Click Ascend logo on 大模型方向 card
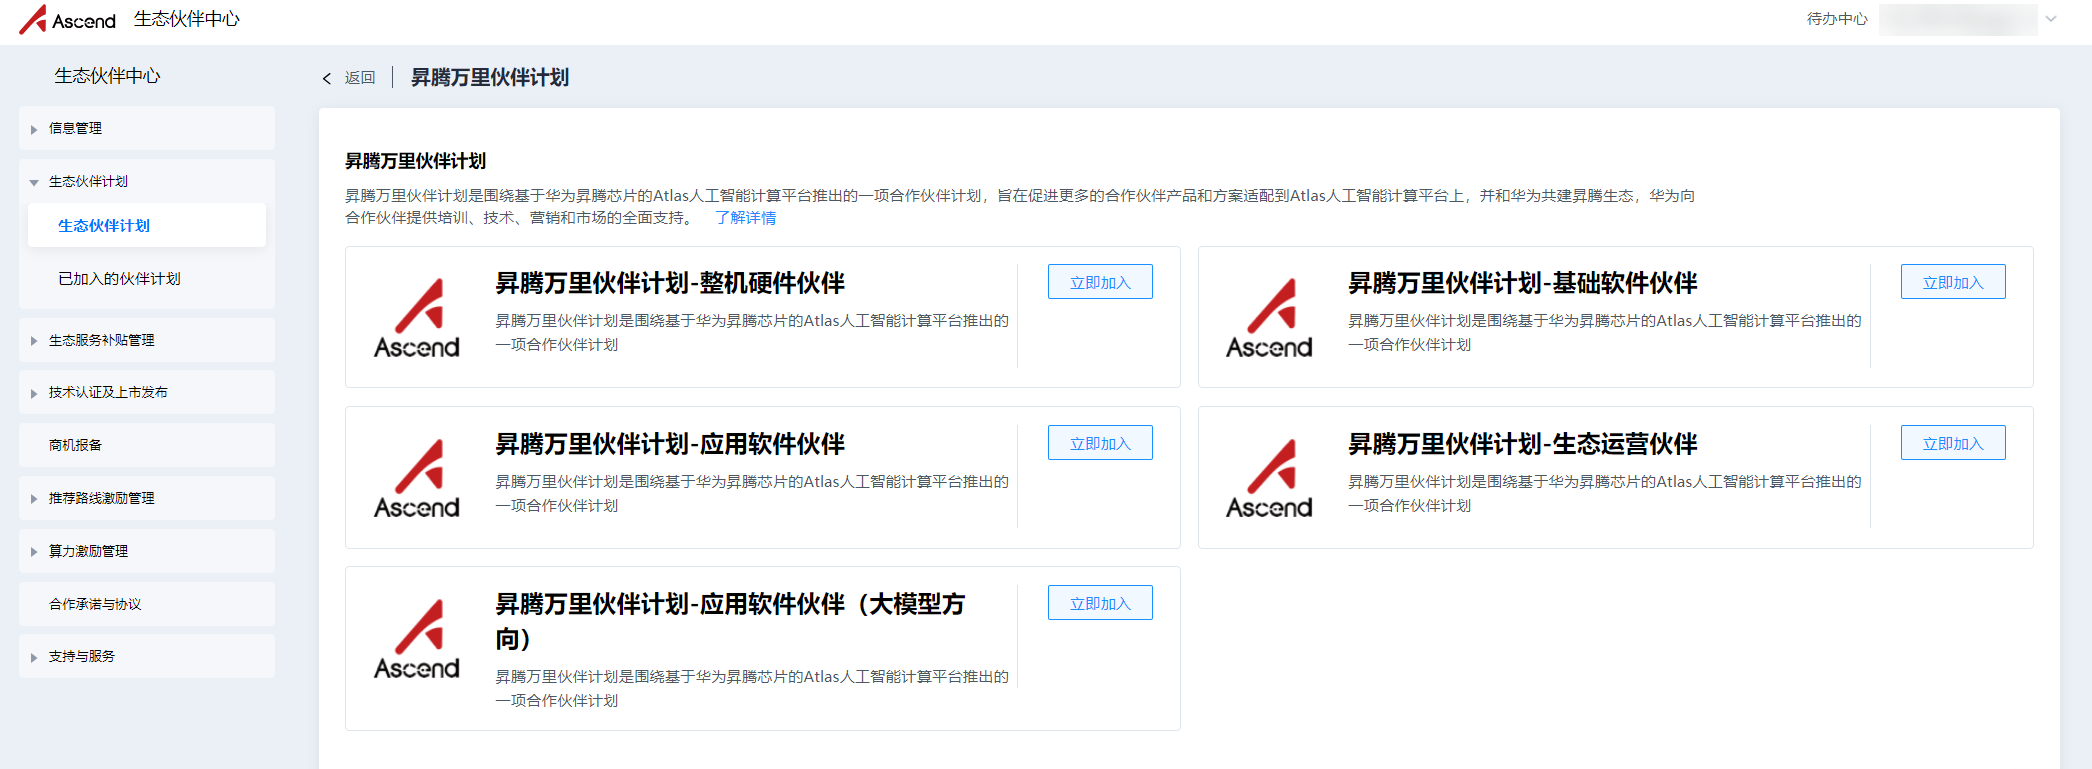This screenshot has width=2092, height=769. pos(417,639)
